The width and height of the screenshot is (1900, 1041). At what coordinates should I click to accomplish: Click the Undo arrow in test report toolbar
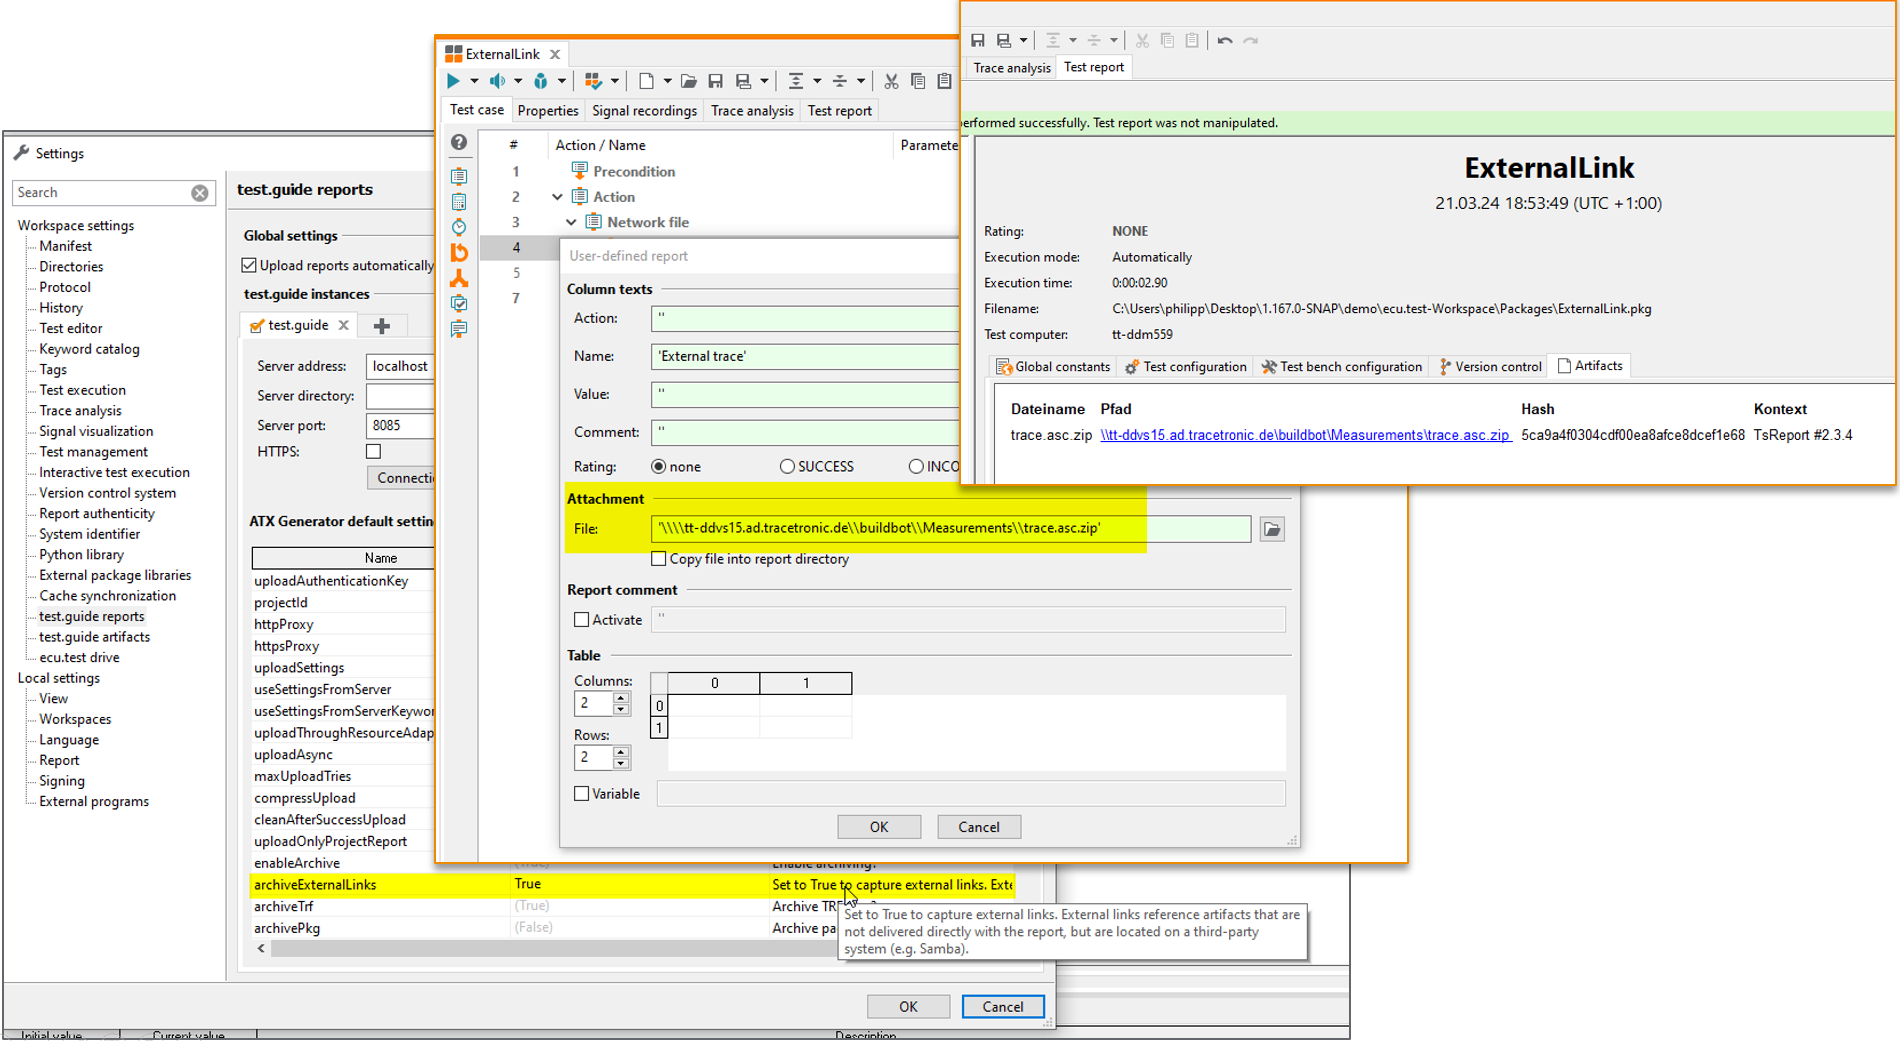(1225, 40)
